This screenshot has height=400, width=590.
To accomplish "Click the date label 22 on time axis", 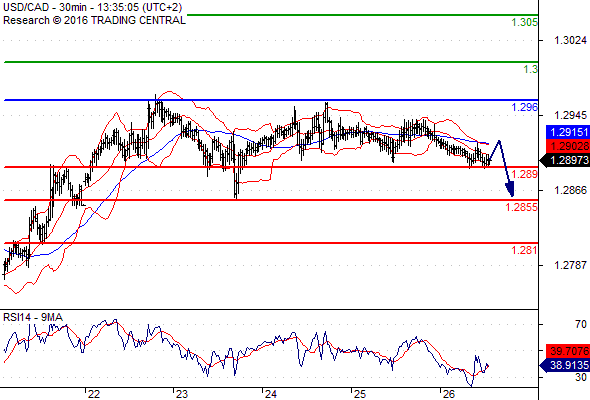I will coord(94,394).
